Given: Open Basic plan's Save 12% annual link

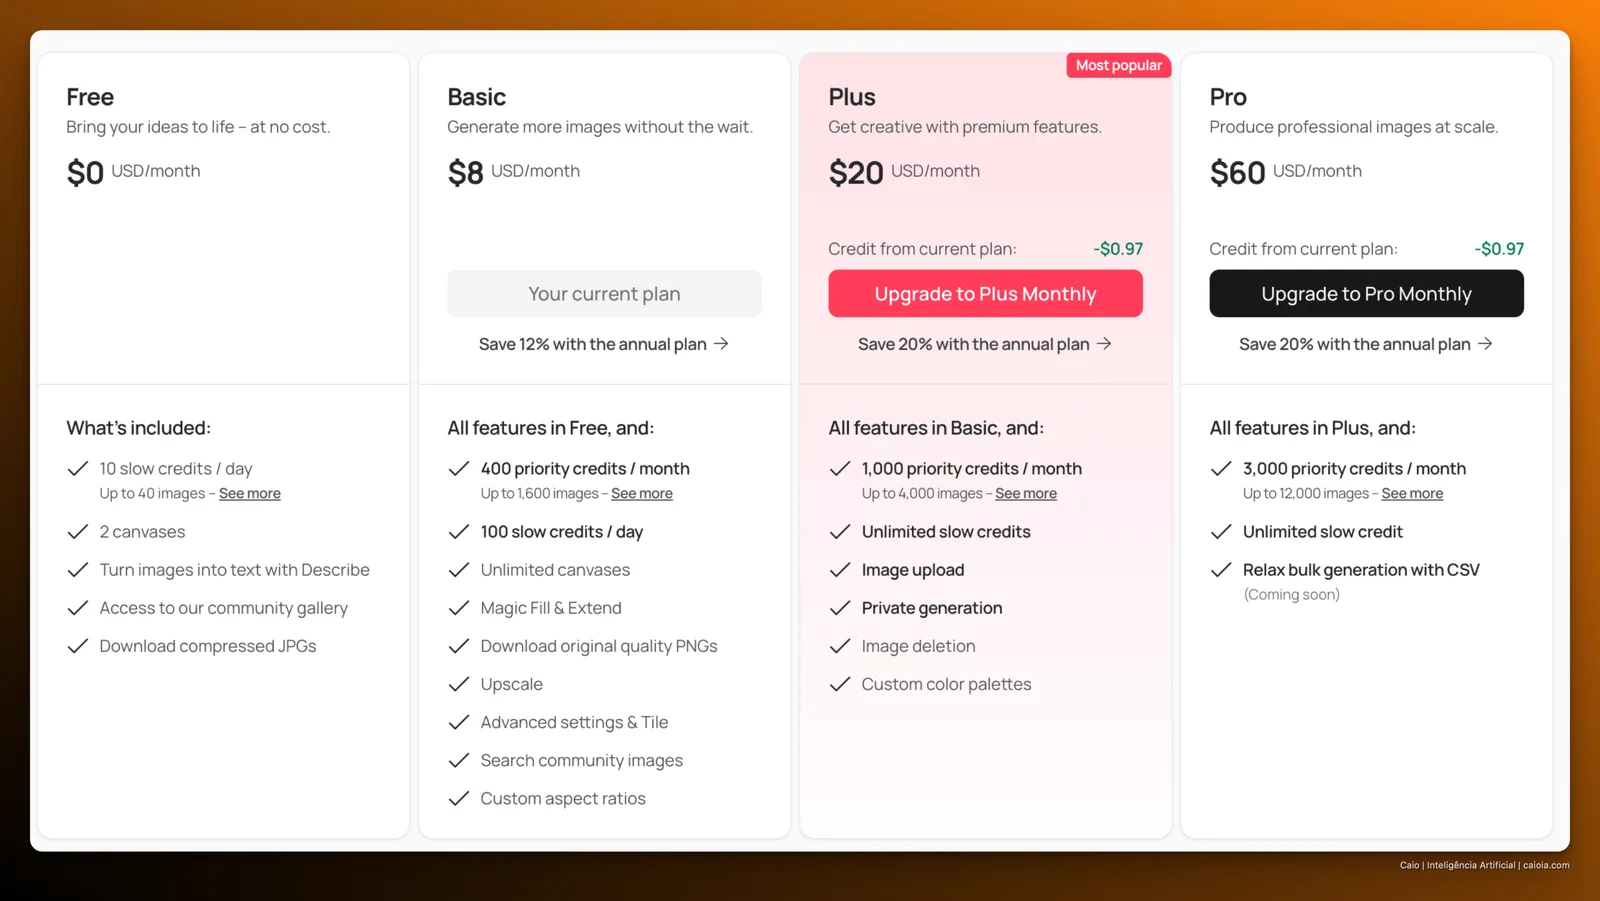Looking at the screenshot, I should [x=604, y=344].
